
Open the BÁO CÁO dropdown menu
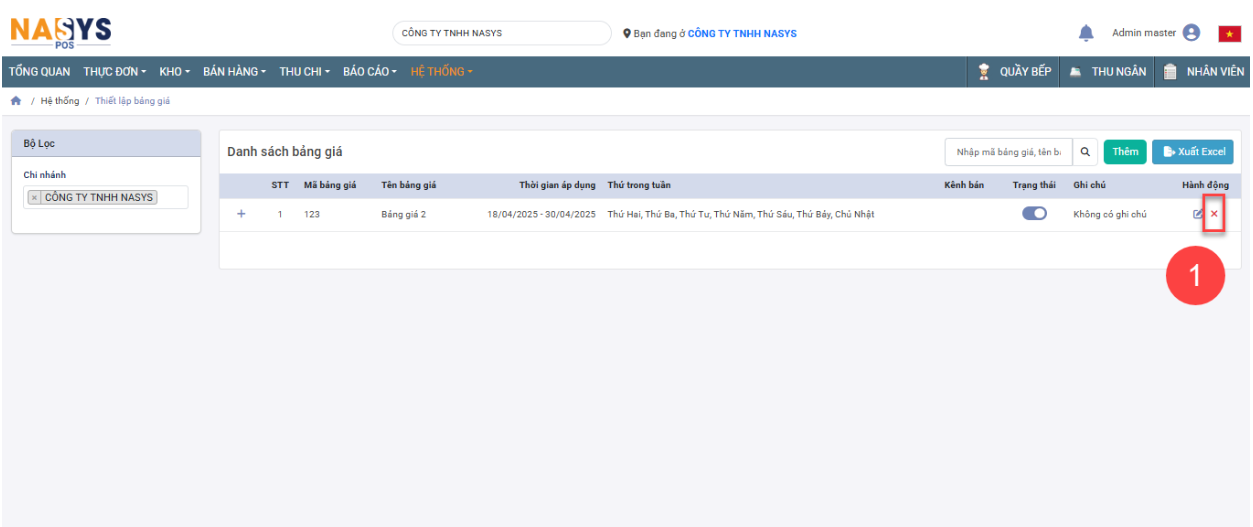(369, 72)
